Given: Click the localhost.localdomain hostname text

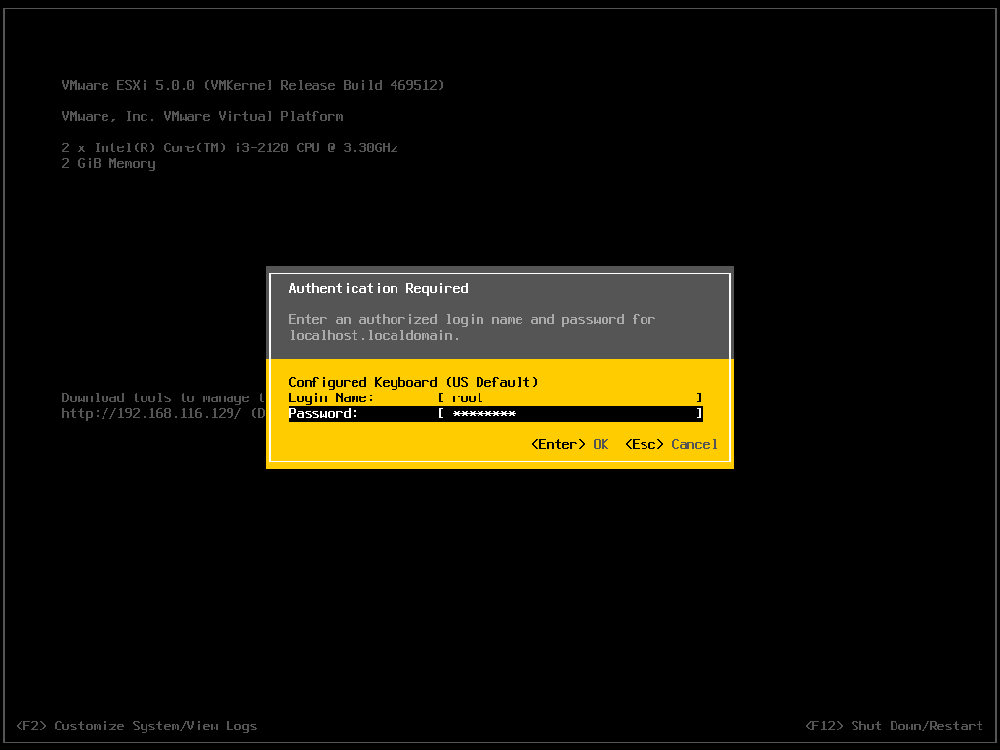Looking at the screenshot, I should [374, 335].
